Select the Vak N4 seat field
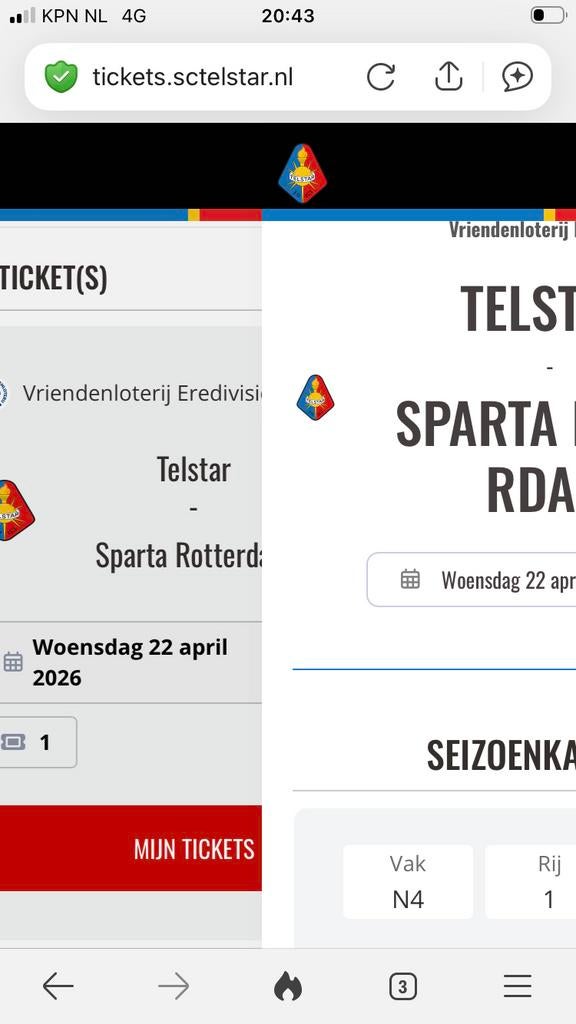Screen dimensions: 576x1024 click(x=408, y=882)
